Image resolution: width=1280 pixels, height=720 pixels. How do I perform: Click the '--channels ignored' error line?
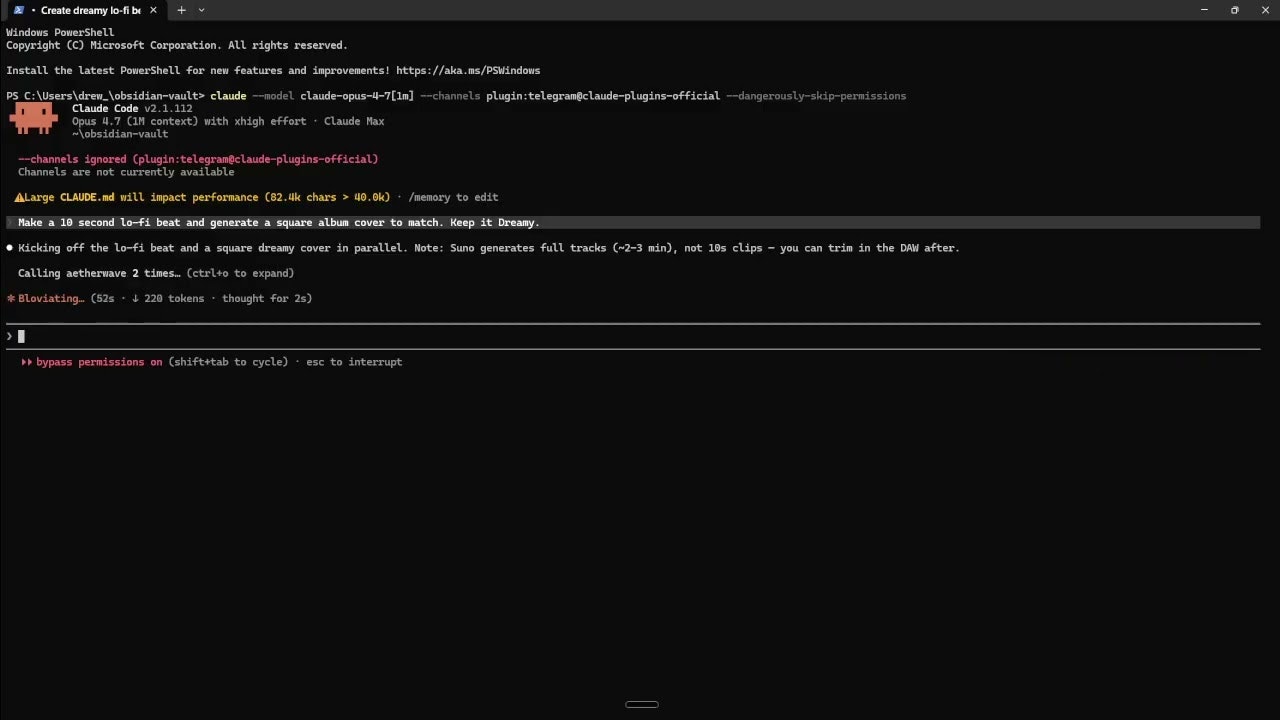click(198, 159)
